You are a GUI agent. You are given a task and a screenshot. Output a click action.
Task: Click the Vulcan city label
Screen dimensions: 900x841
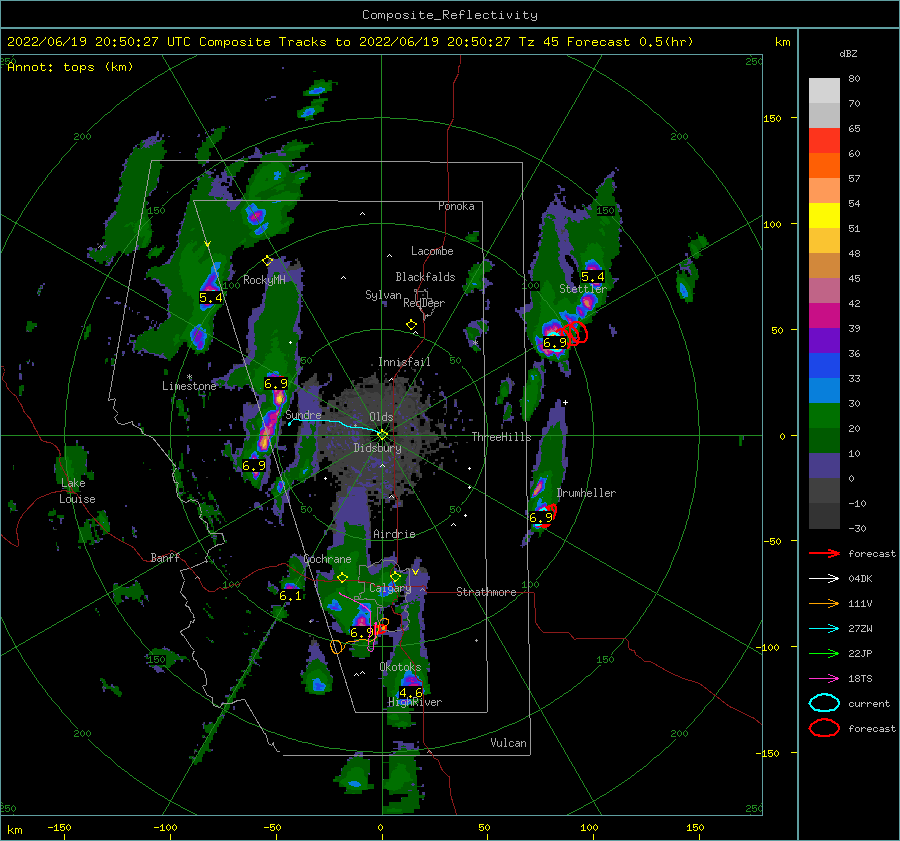(509, 743)
